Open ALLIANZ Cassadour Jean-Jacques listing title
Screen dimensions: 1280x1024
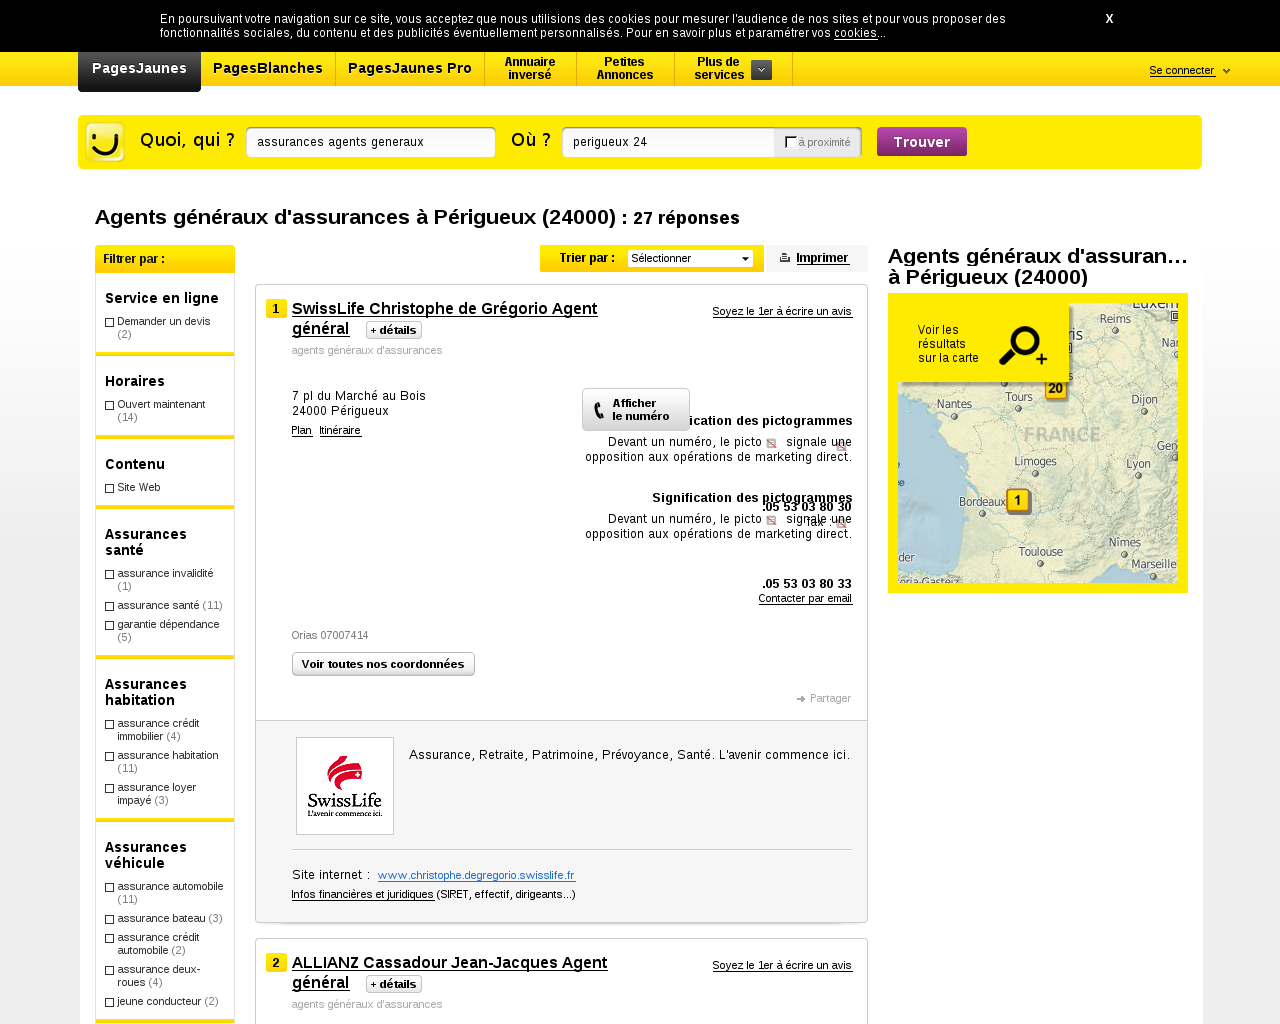[450, 973]
